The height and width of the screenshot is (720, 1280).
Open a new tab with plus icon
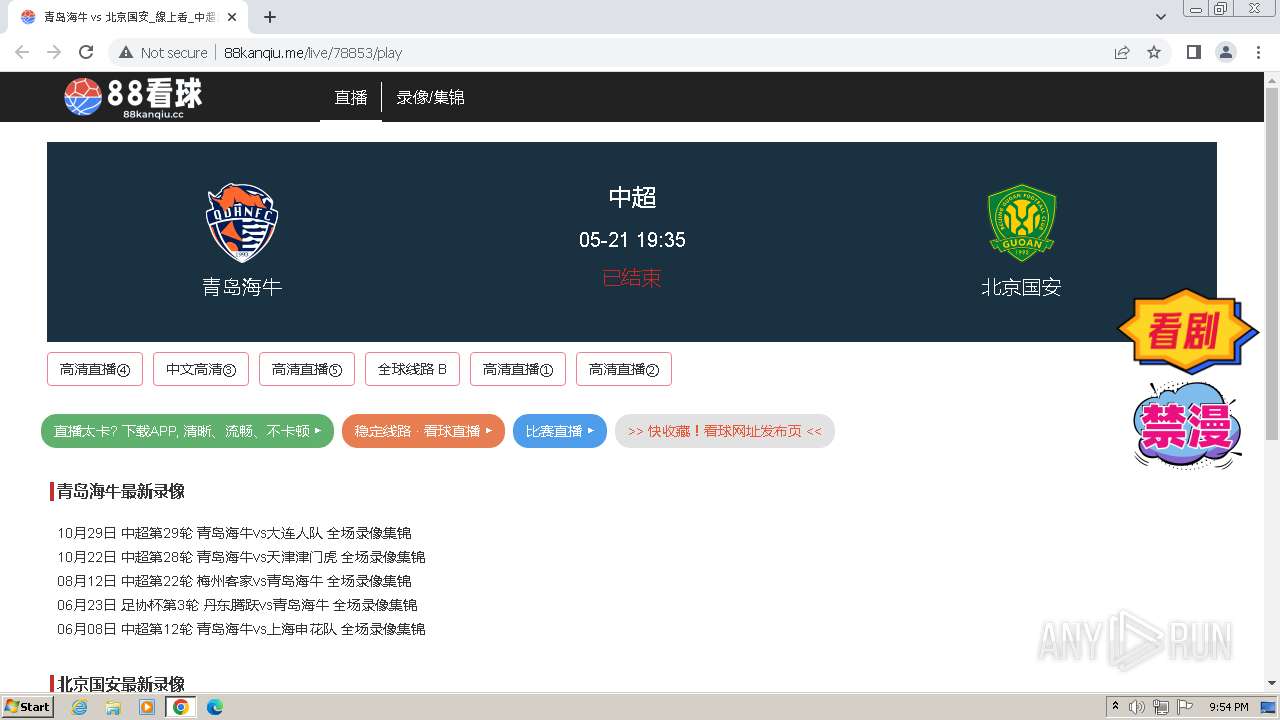[270, 17]
